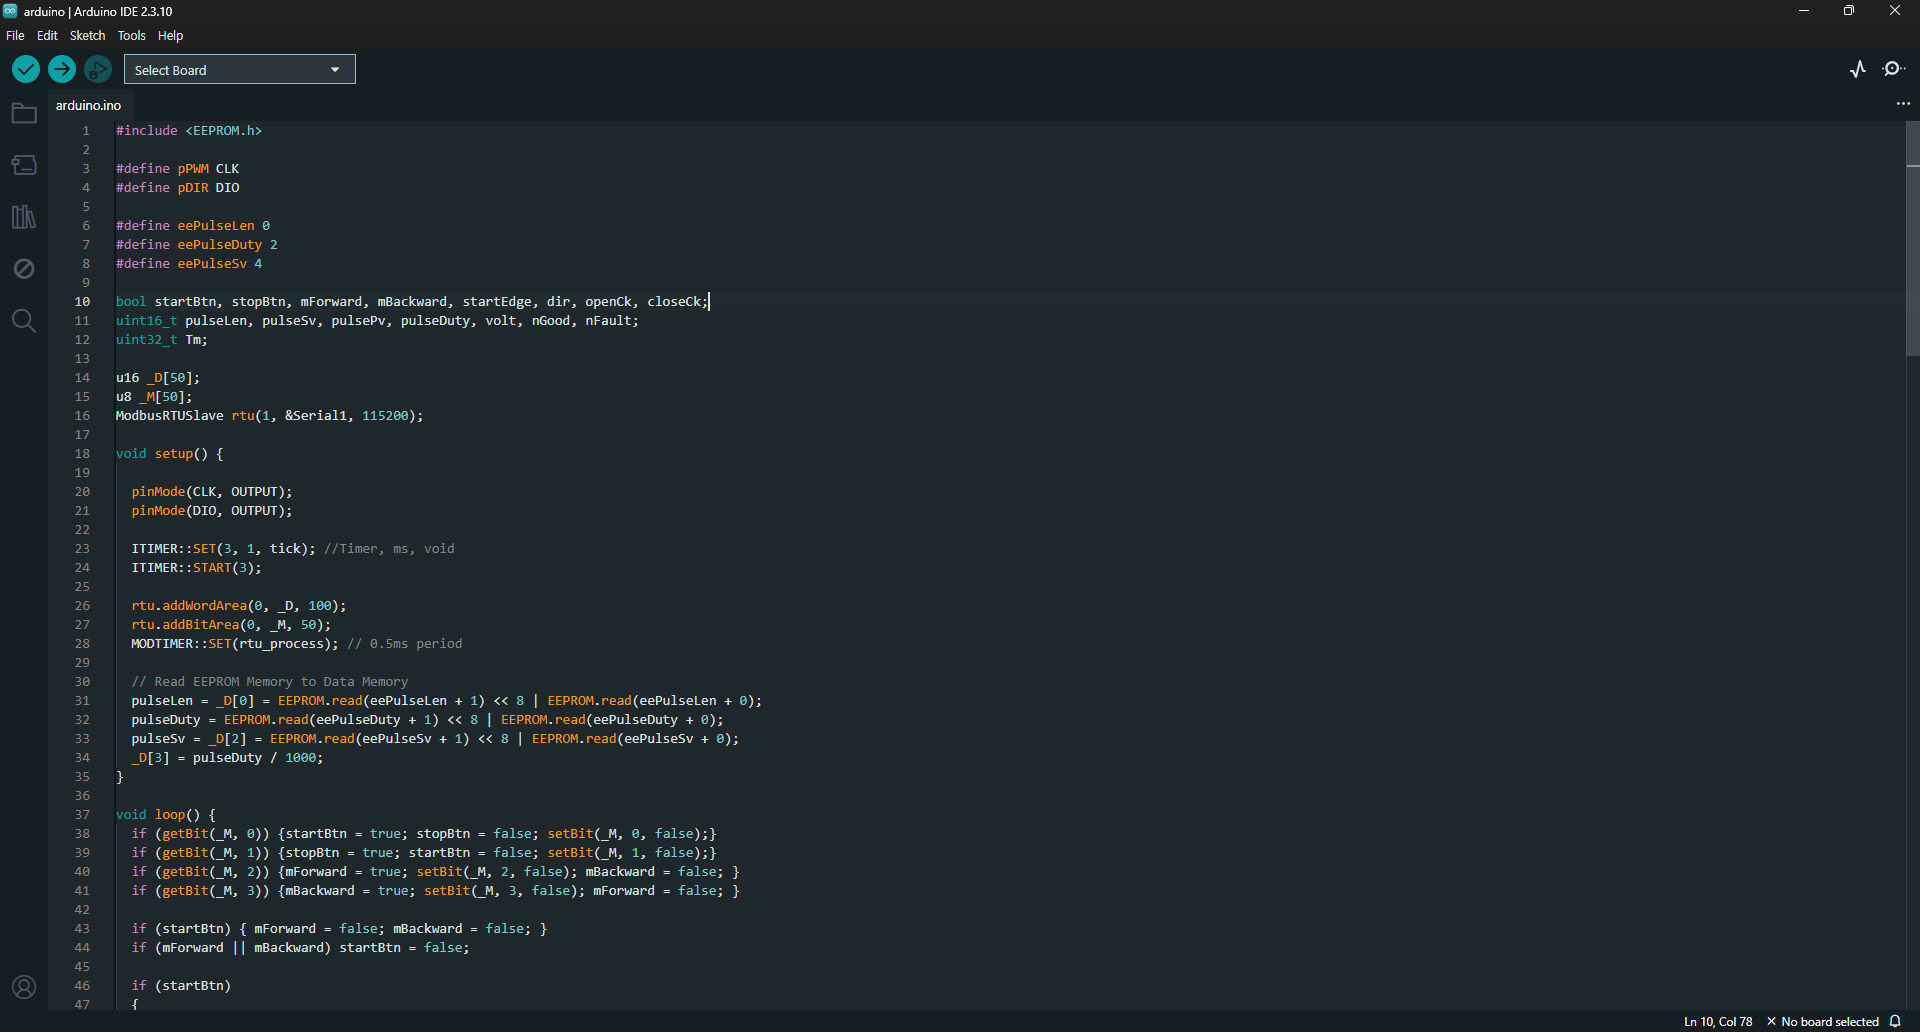This screenshot has height=1032, width=1920.
Task: Open the Search sidebar panel
Action: [x=24, y=321]
